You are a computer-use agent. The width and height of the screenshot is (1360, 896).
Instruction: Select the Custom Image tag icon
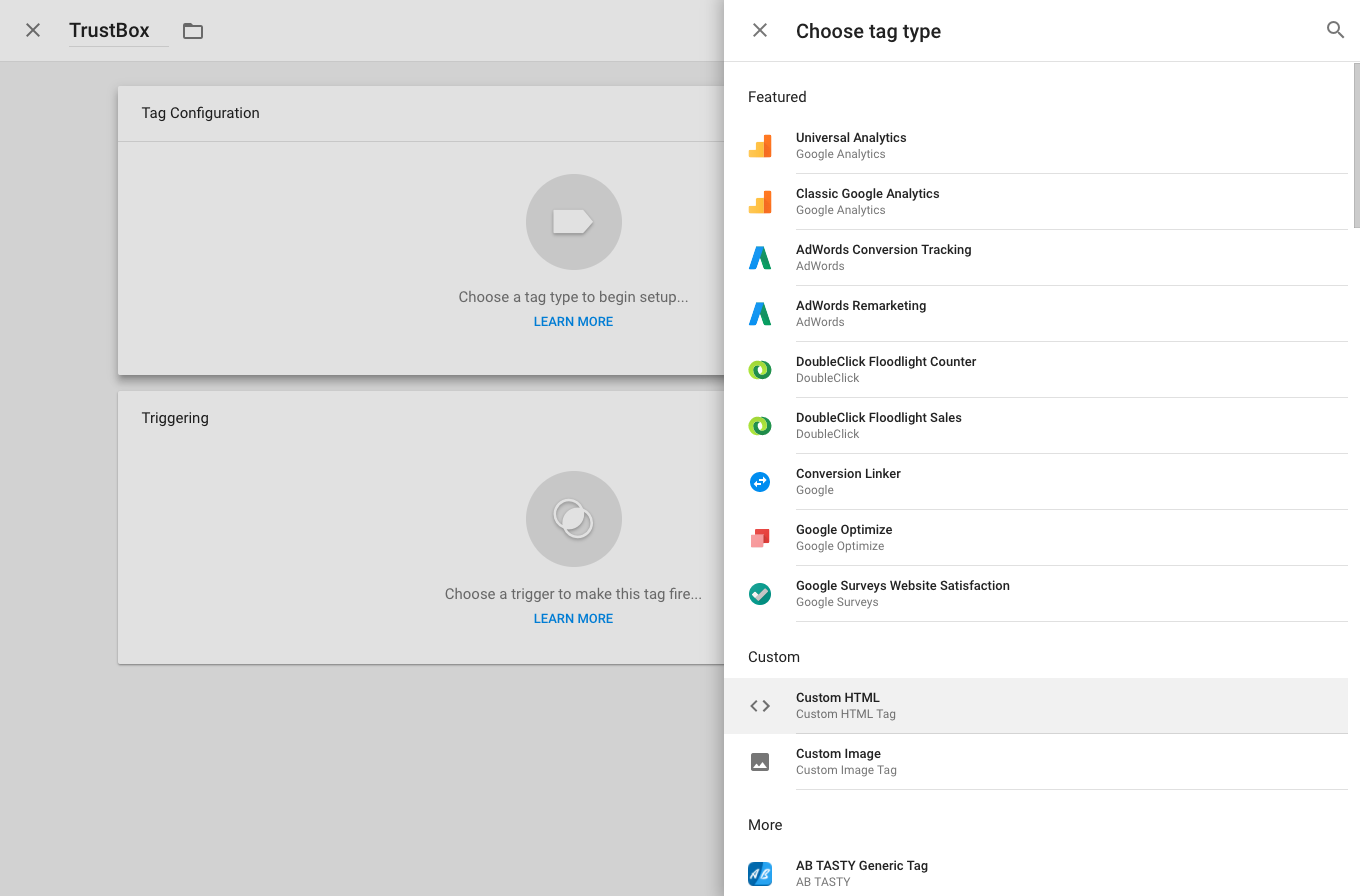coord(760,761)
